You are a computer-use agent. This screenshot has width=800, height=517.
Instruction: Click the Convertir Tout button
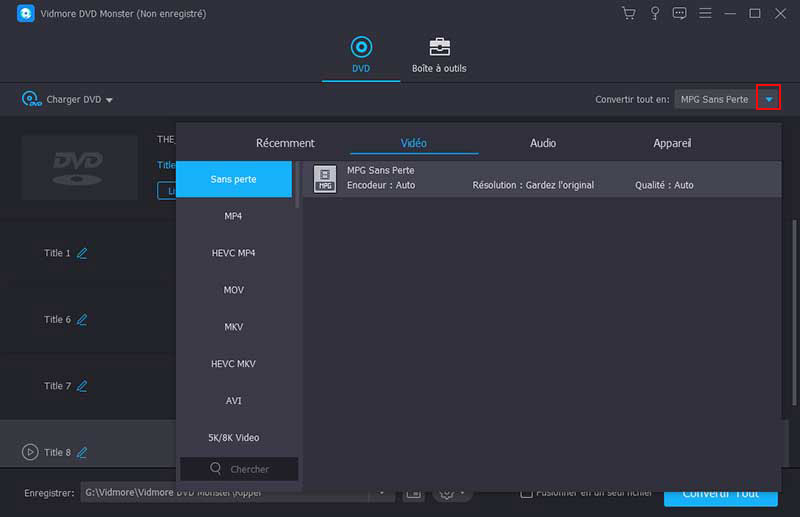[x=720, y=493]
